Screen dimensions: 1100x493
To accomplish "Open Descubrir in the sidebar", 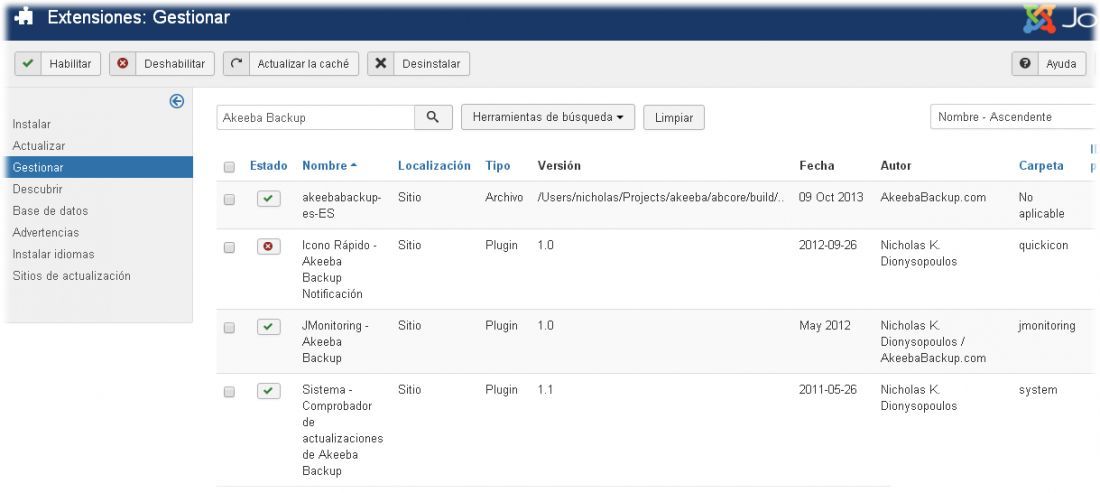I will (x=37, y=189).
